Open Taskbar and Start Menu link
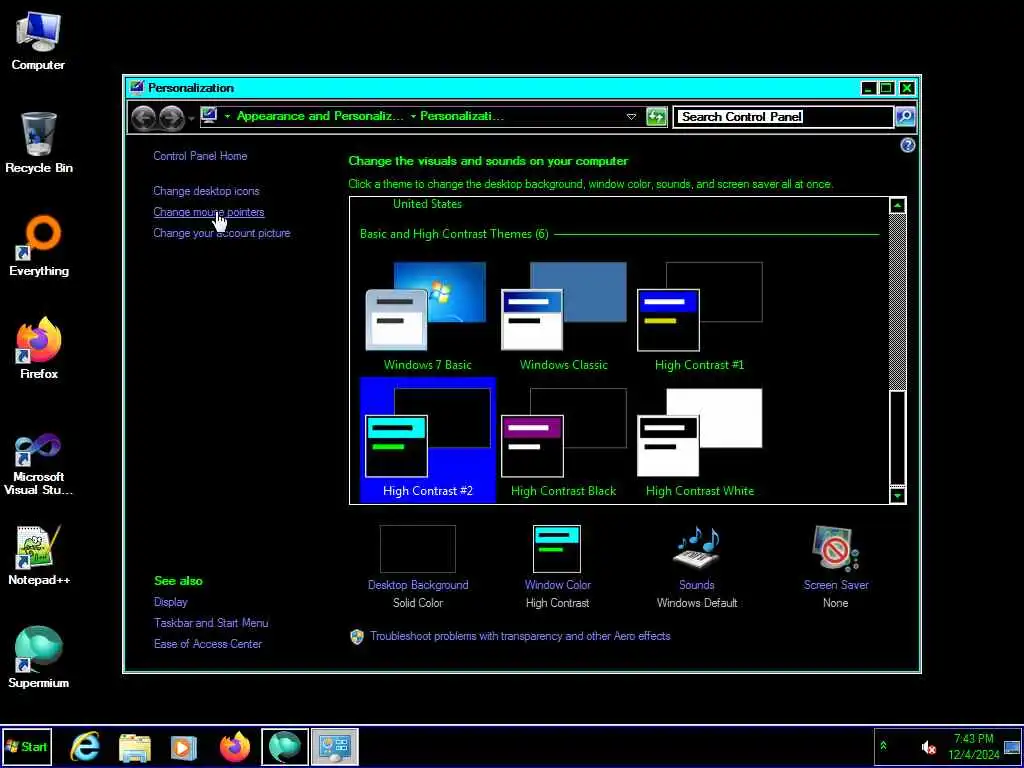The width and height of the screenshot is (1024, 768). click(x=211, y=623)
